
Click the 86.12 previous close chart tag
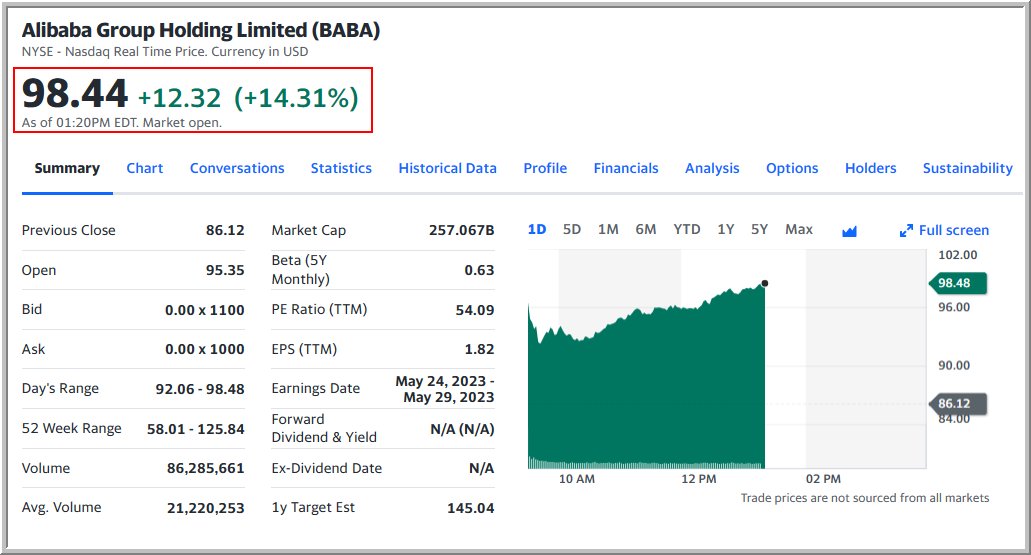[x=957, y=403]
